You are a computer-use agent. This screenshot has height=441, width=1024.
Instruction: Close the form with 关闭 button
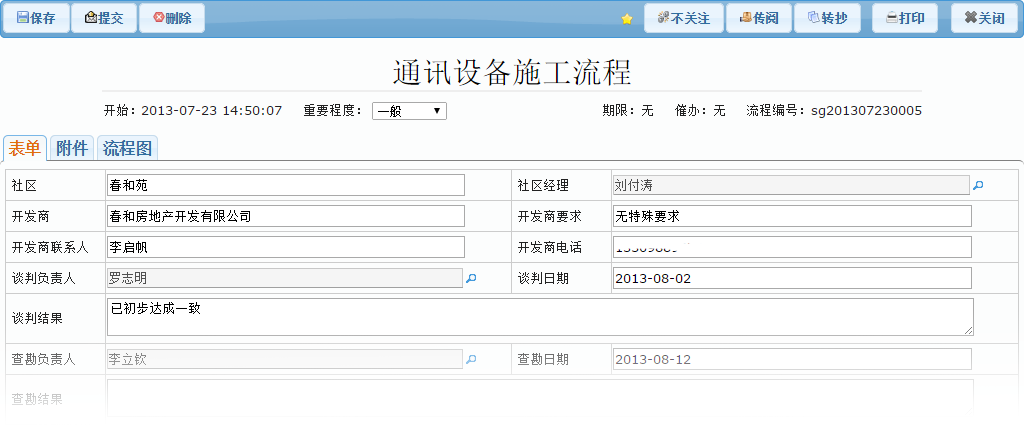tap(984, 18)
